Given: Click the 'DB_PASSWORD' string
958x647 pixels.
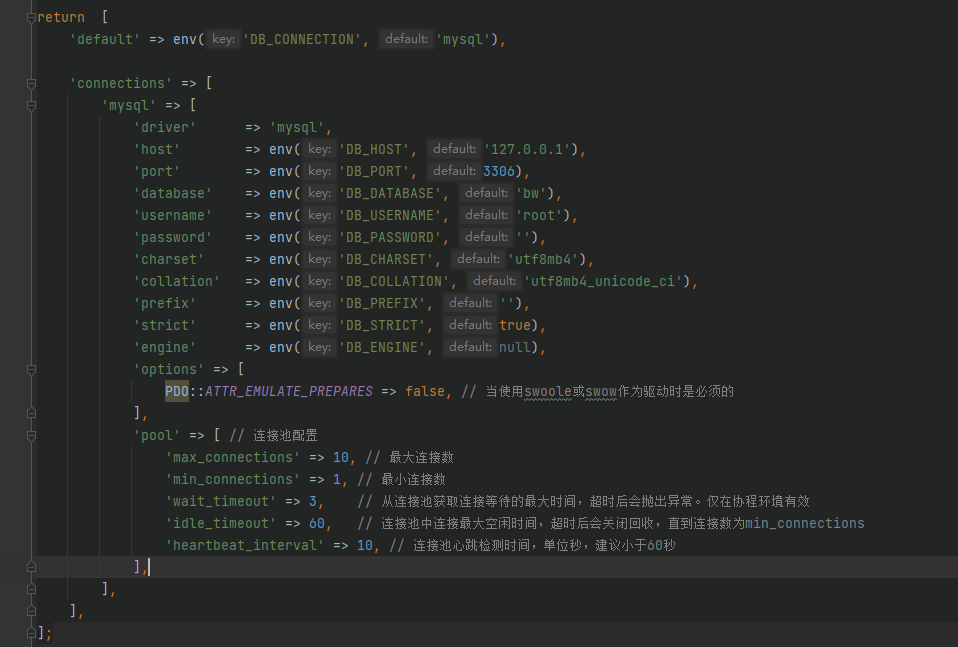Looking at the screenshot, I should point(391,237).
